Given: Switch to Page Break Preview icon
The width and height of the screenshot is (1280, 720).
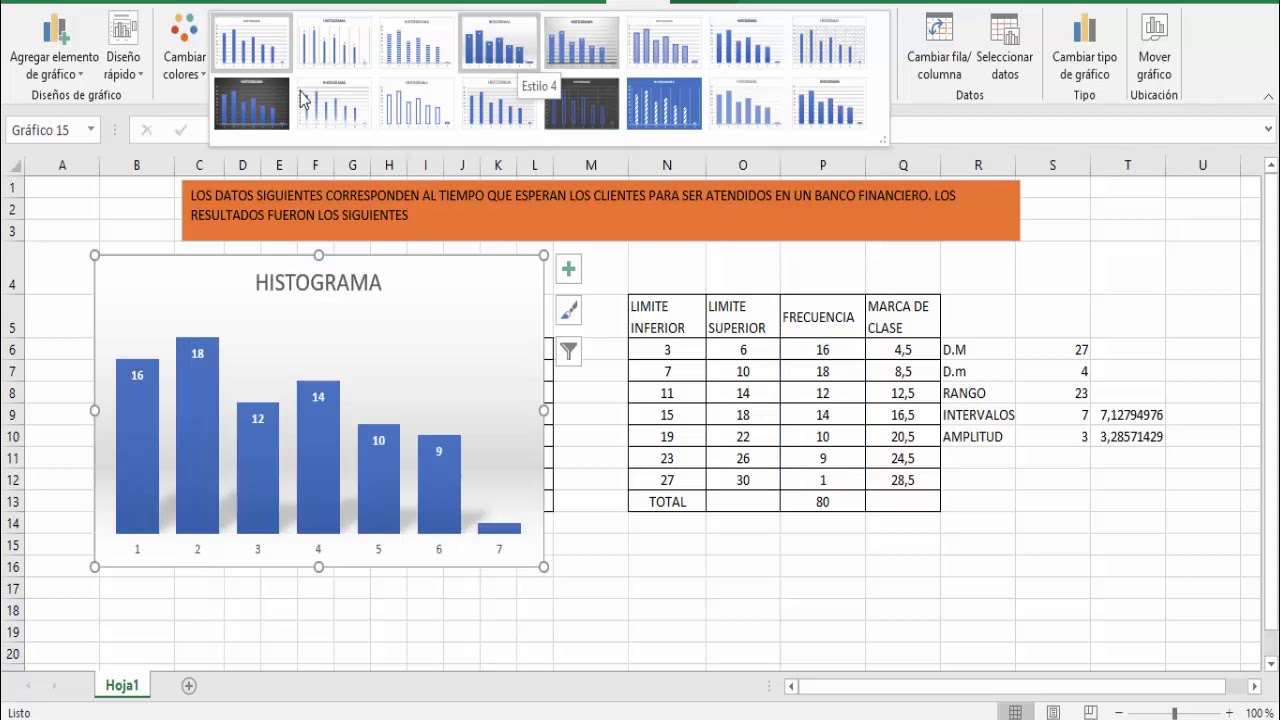Looking at the screenshot, I should pyautogui.click(x=1090, y=712).
